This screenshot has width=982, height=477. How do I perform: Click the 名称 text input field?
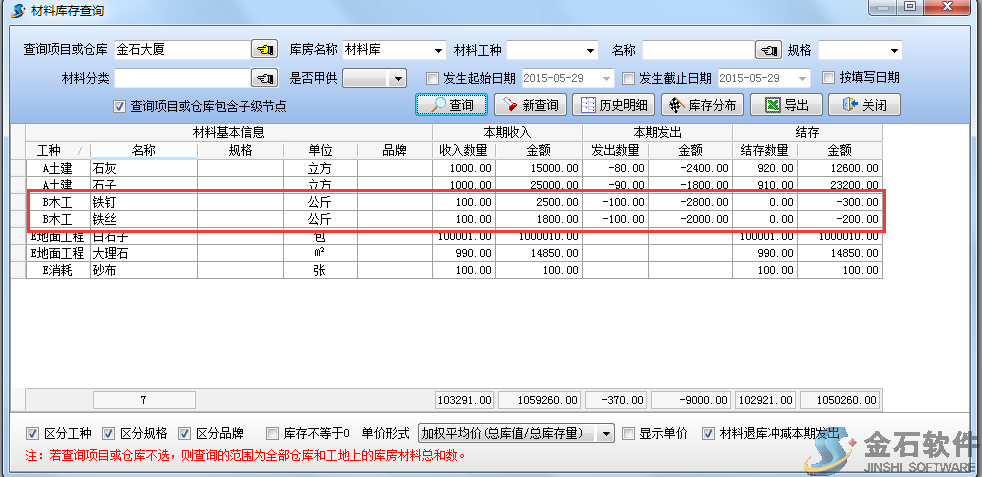tap(697, 50)
